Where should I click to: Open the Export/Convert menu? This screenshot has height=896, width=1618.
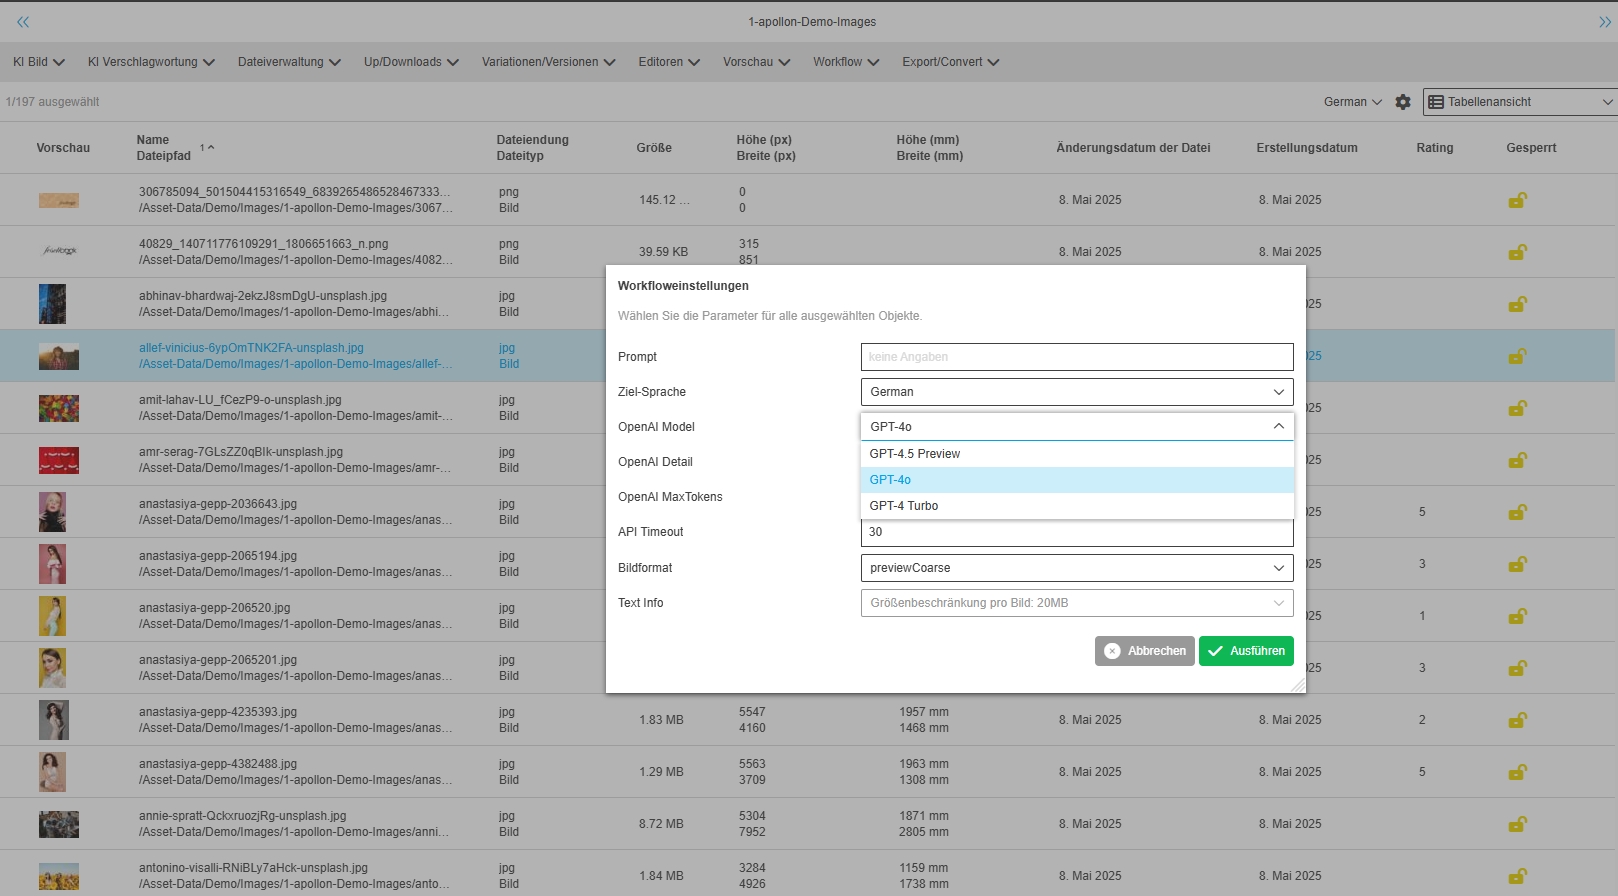pos(950,62)
